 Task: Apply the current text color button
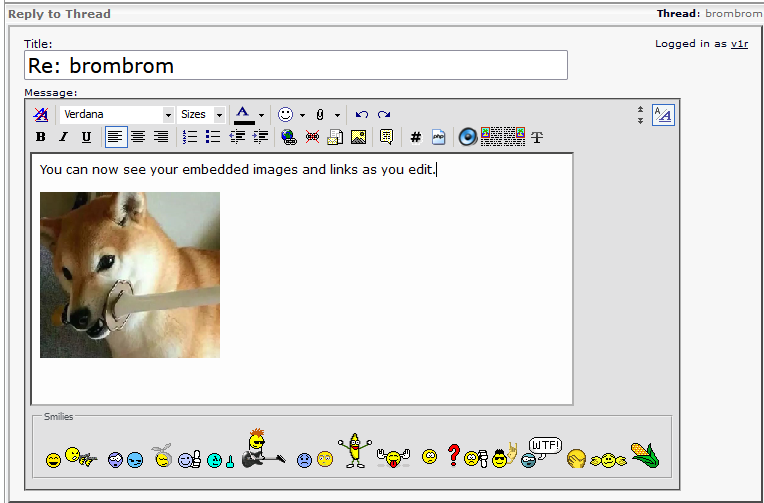coord(245,115)
